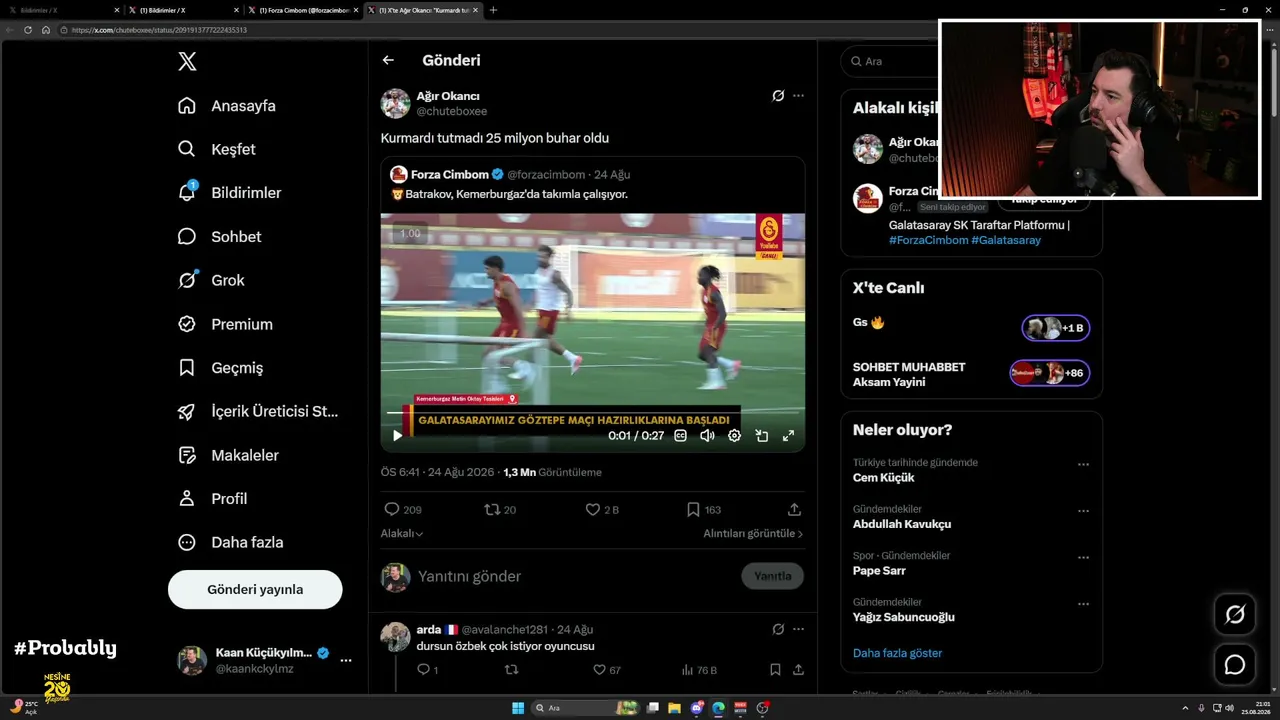Open more options for Cem Küçük trend
This screenshot has width=1280, height=720.
pos(1083,465)
